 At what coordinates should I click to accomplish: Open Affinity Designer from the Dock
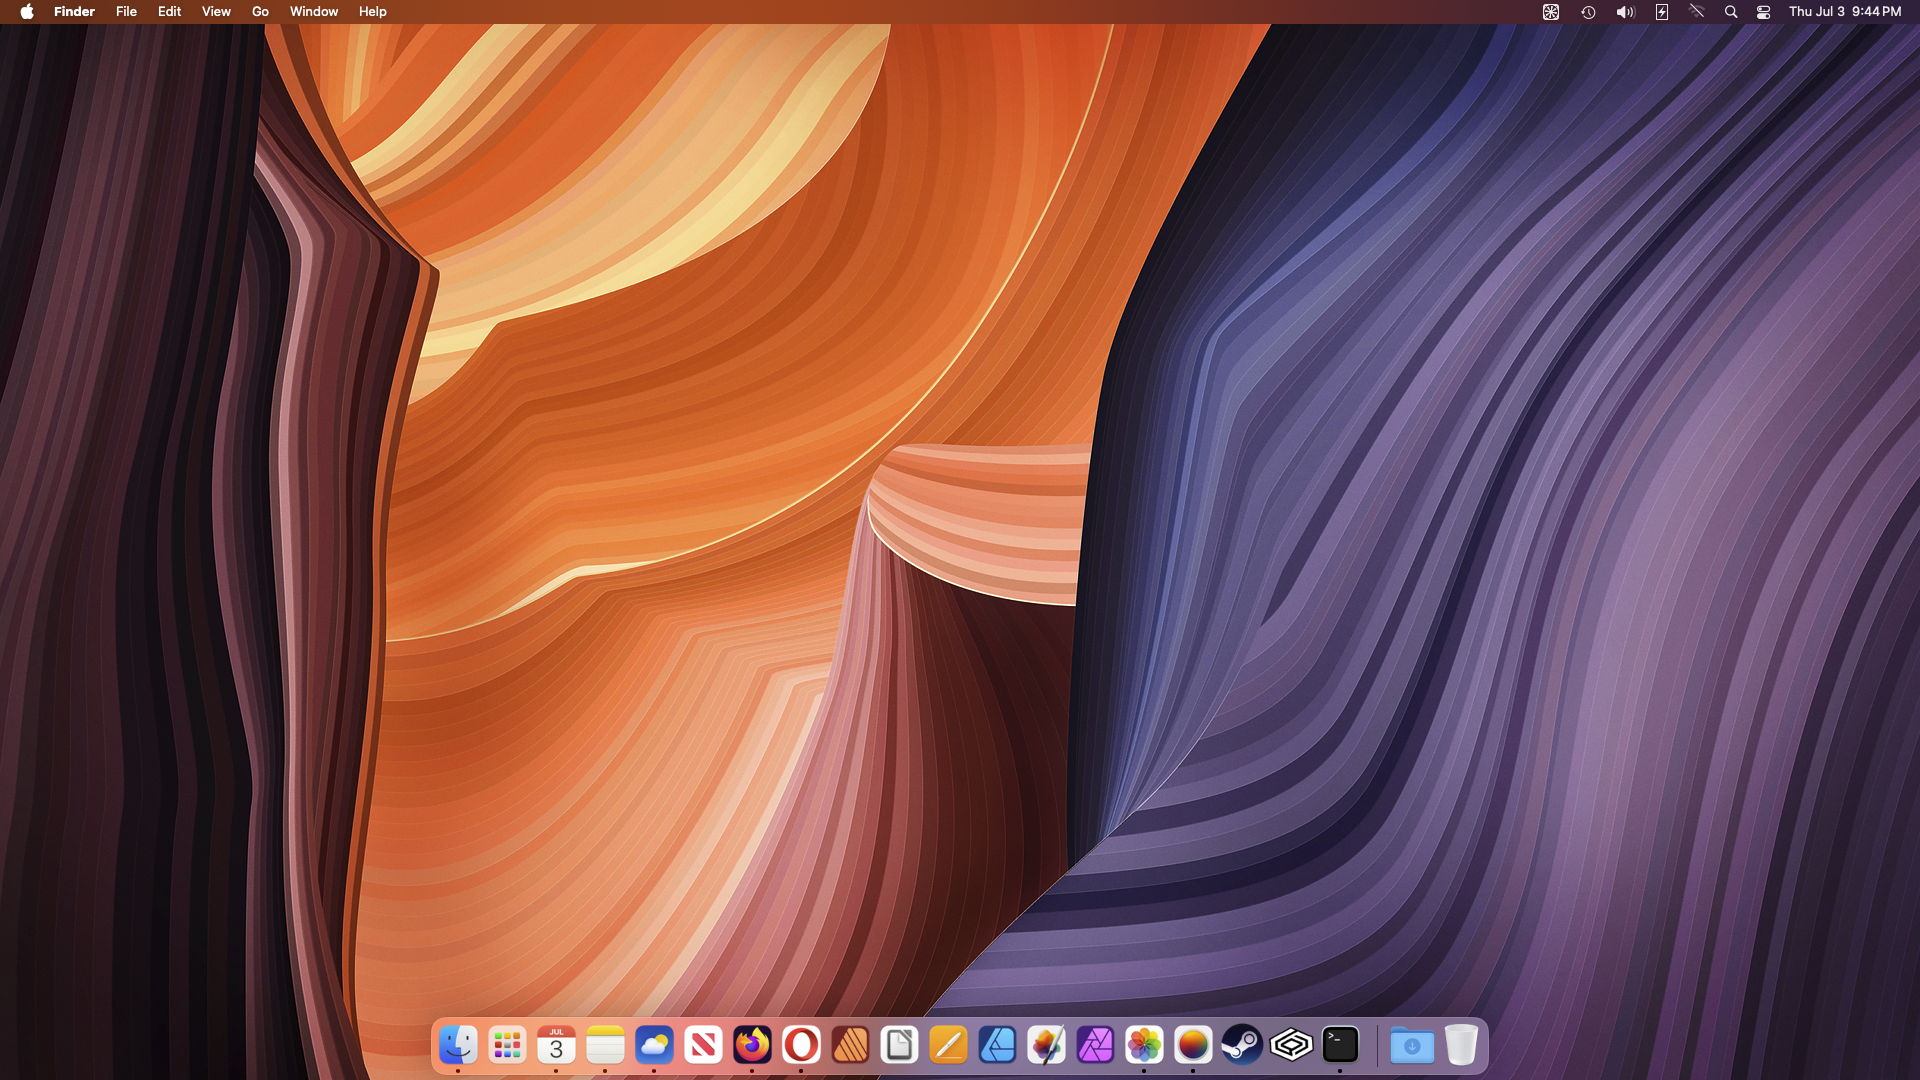click(x=997, y=1046)
